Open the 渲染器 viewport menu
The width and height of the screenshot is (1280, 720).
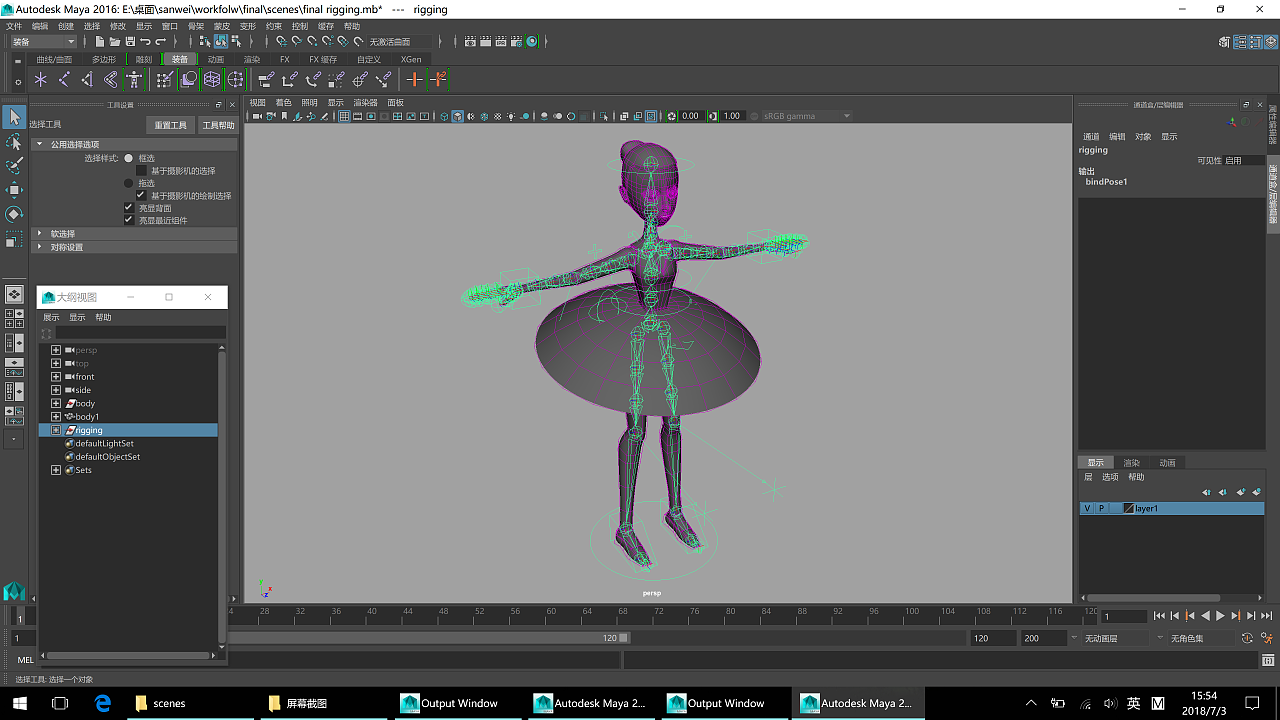pyautogui.click(x=365, y=102)
